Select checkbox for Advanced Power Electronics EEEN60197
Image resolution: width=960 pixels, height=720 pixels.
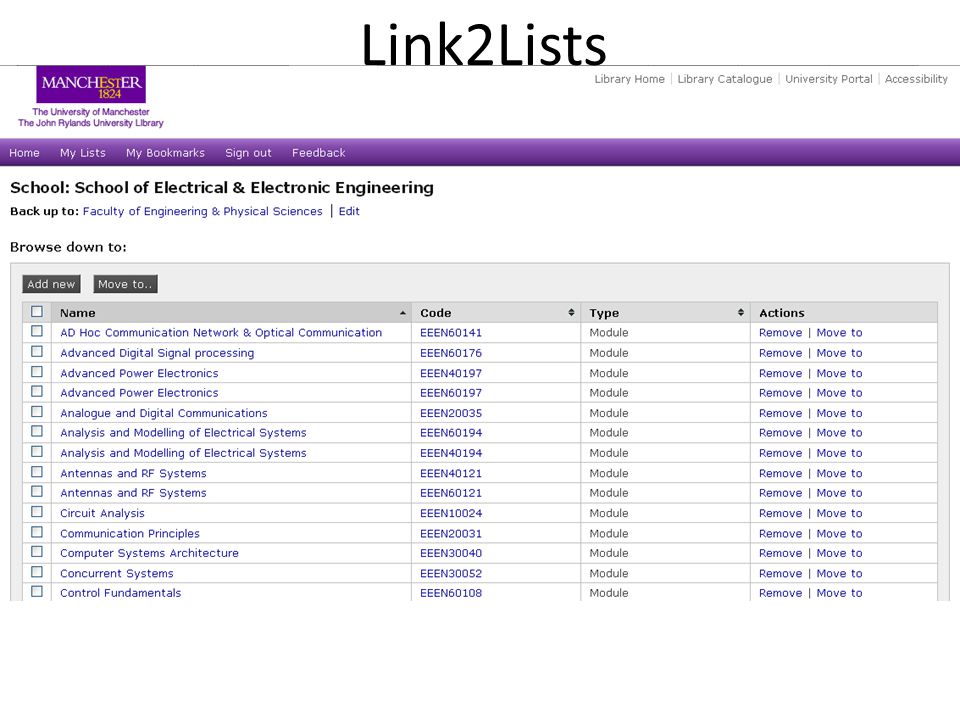point(37,391)
